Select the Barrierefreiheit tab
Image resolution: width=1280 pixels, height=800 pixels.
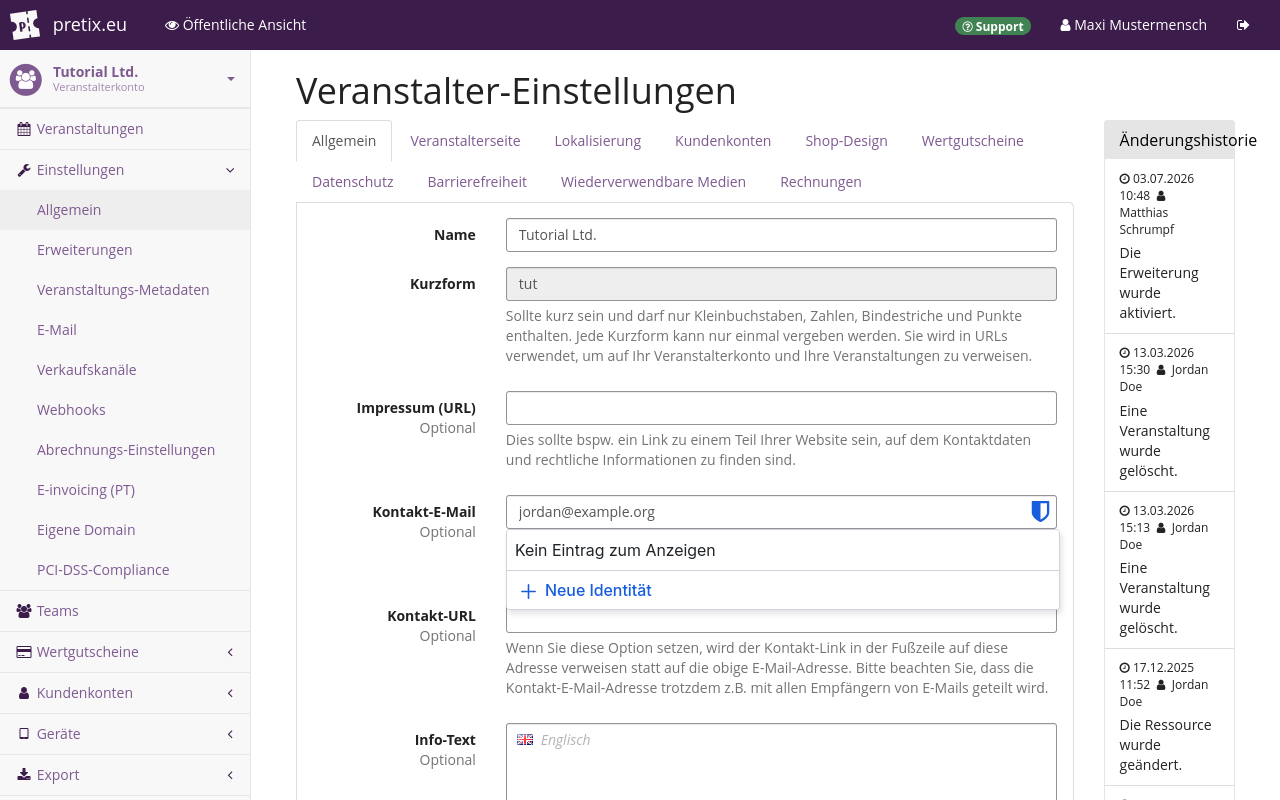477,182
